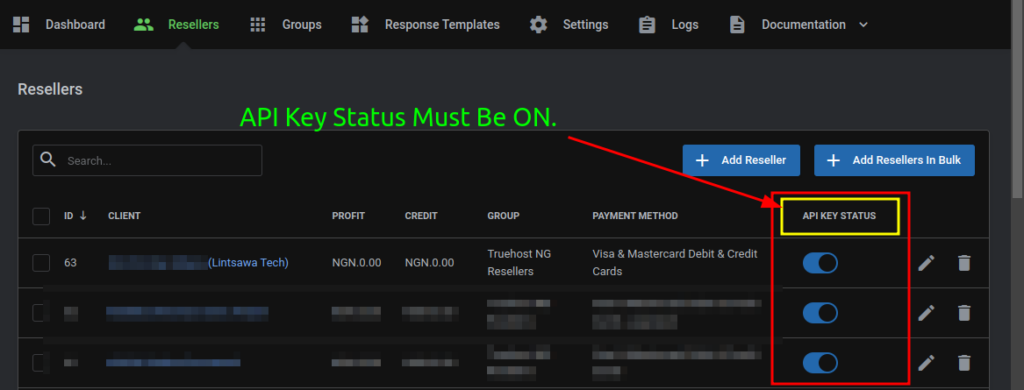1024x390 pixels.
Task: Go to the Dashboard menu
Action: (75, 25)
